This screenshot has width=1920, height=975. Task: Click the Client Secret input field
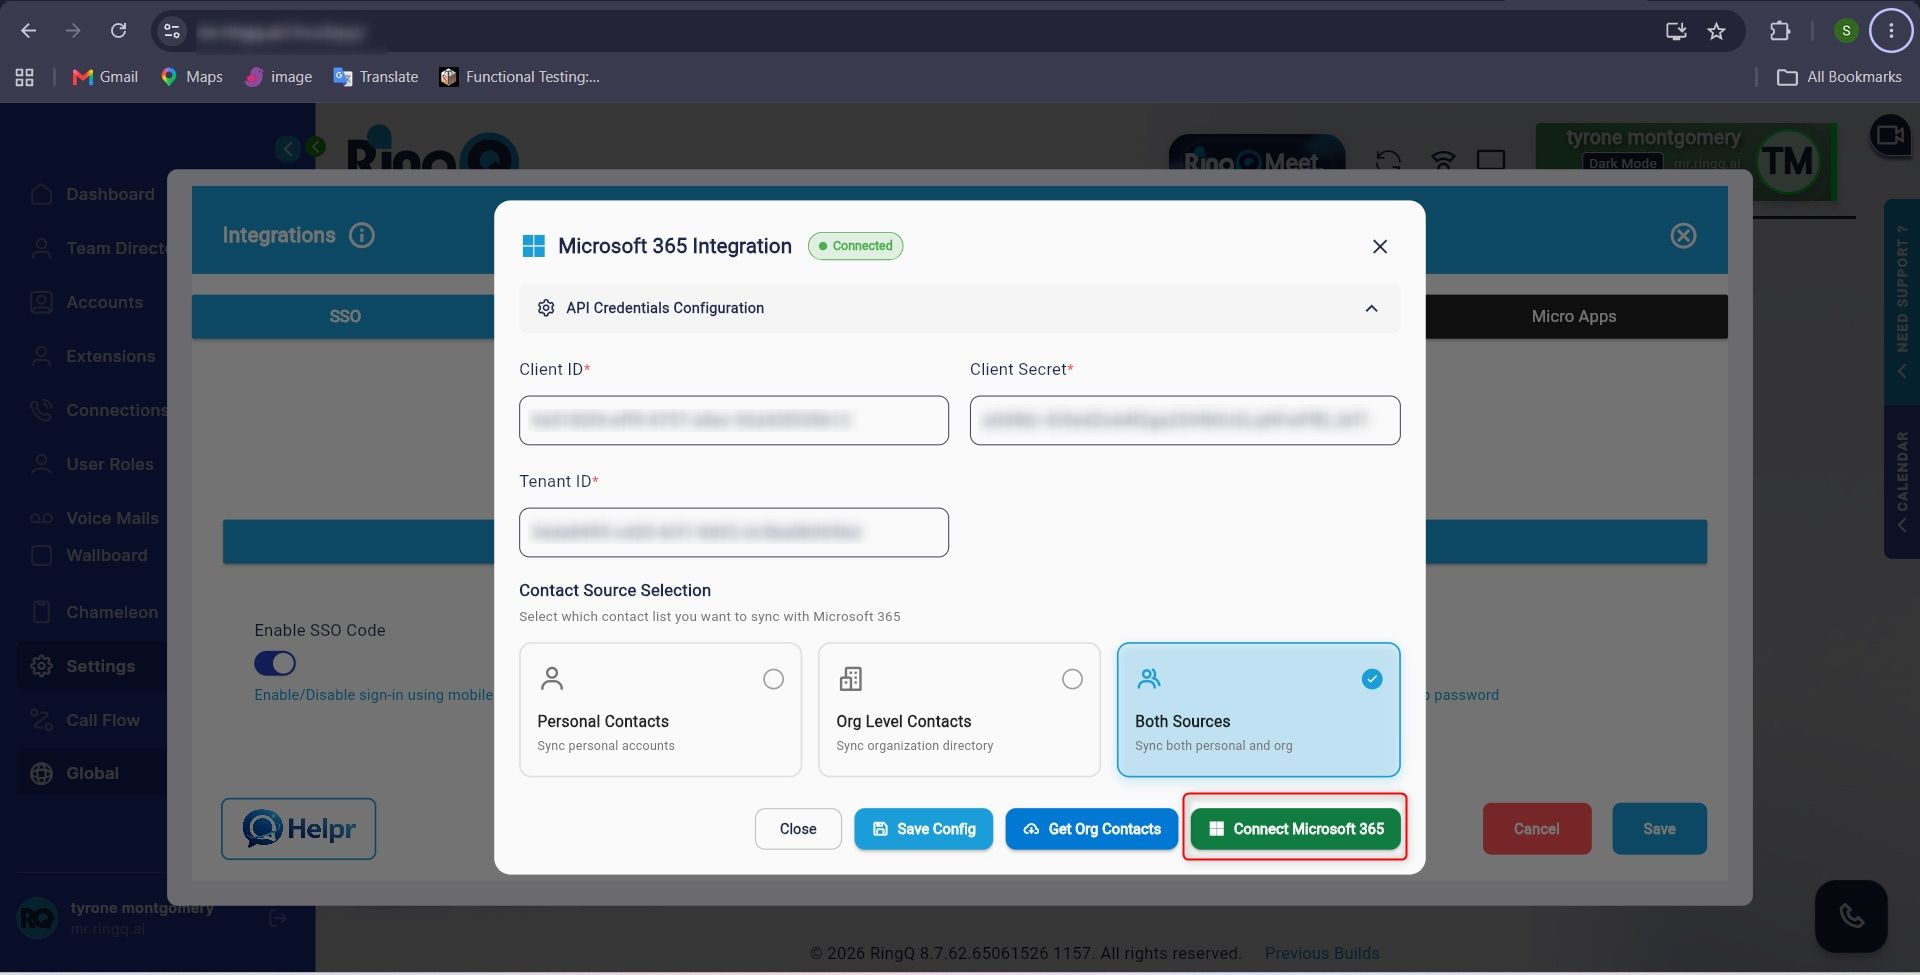point(1185,420)
